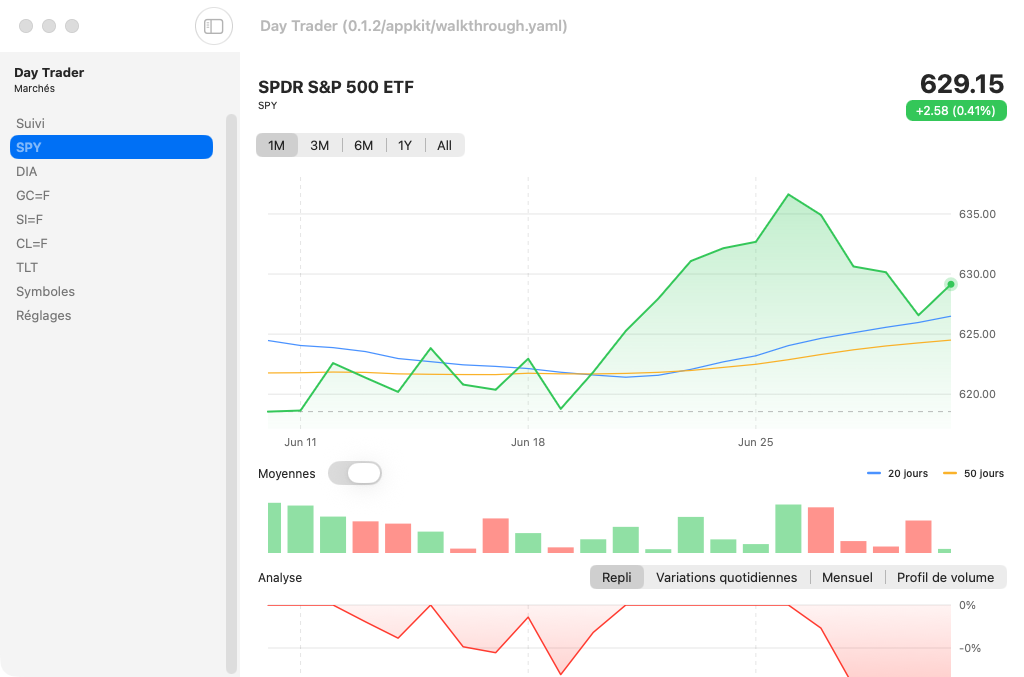Toggle the sidebar with the toolbar icon
The image size is (1024, 677).
[214, 26]
